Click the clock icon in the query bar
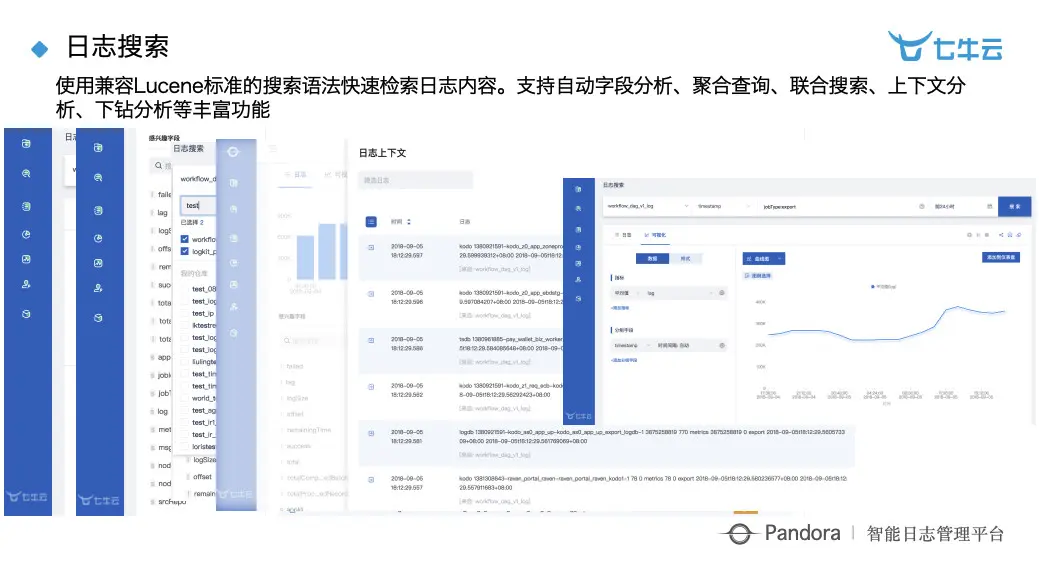This screenshot has height=561, width=1039. (x=922, y=207)
